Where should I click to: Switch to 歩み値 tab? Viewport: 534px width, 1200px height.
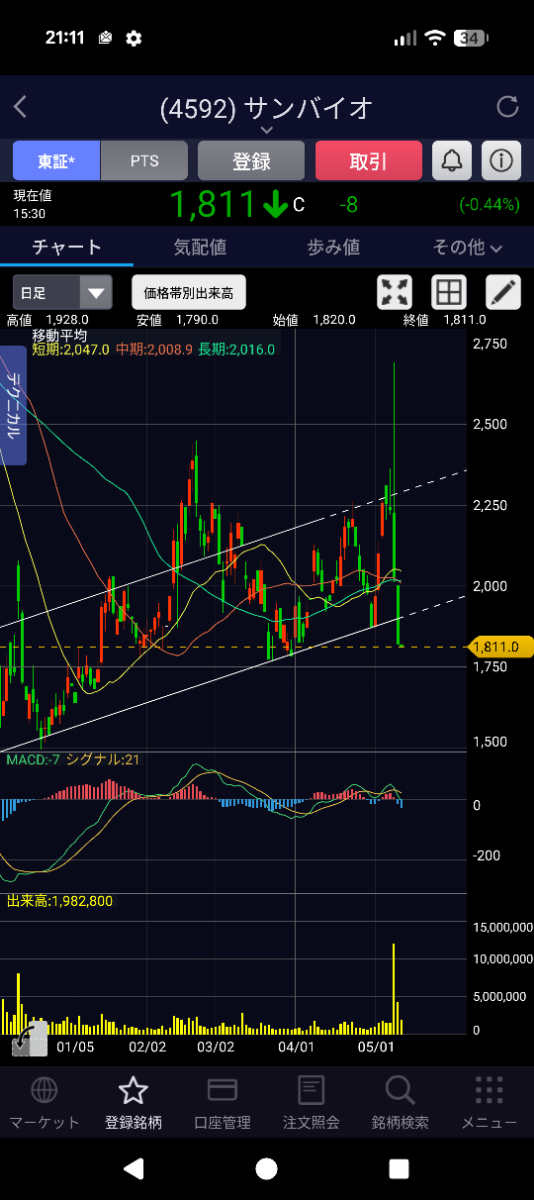tap(333, 246)
